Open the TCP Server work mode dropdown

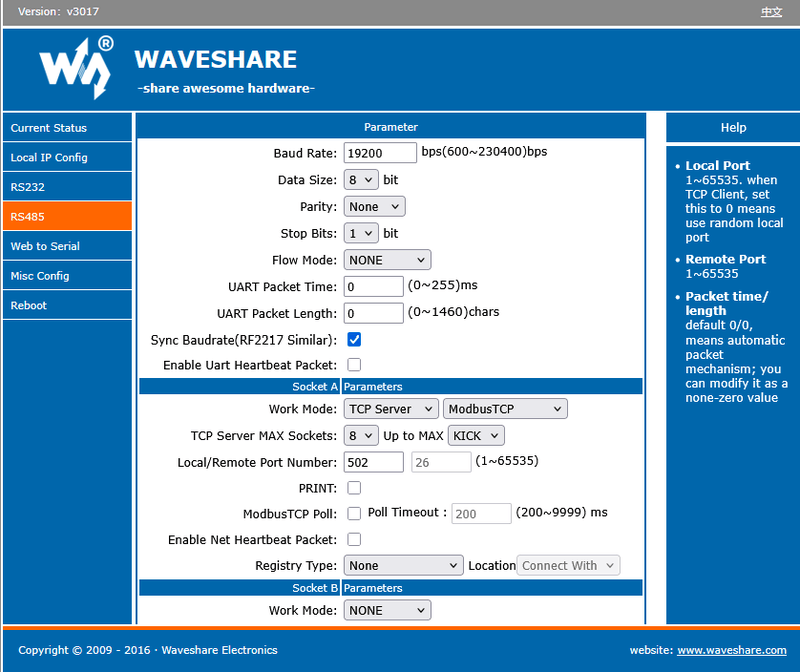click(x=391, y=409)
